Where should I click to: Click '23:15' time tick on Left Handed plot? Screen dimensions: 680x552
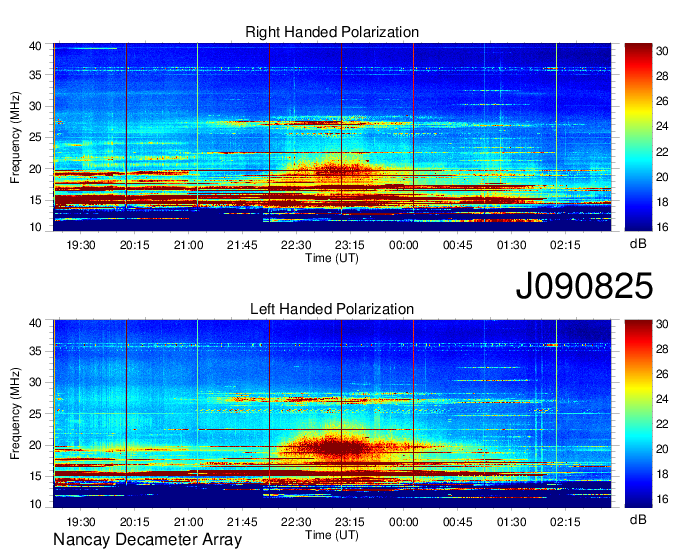point(350,522)
